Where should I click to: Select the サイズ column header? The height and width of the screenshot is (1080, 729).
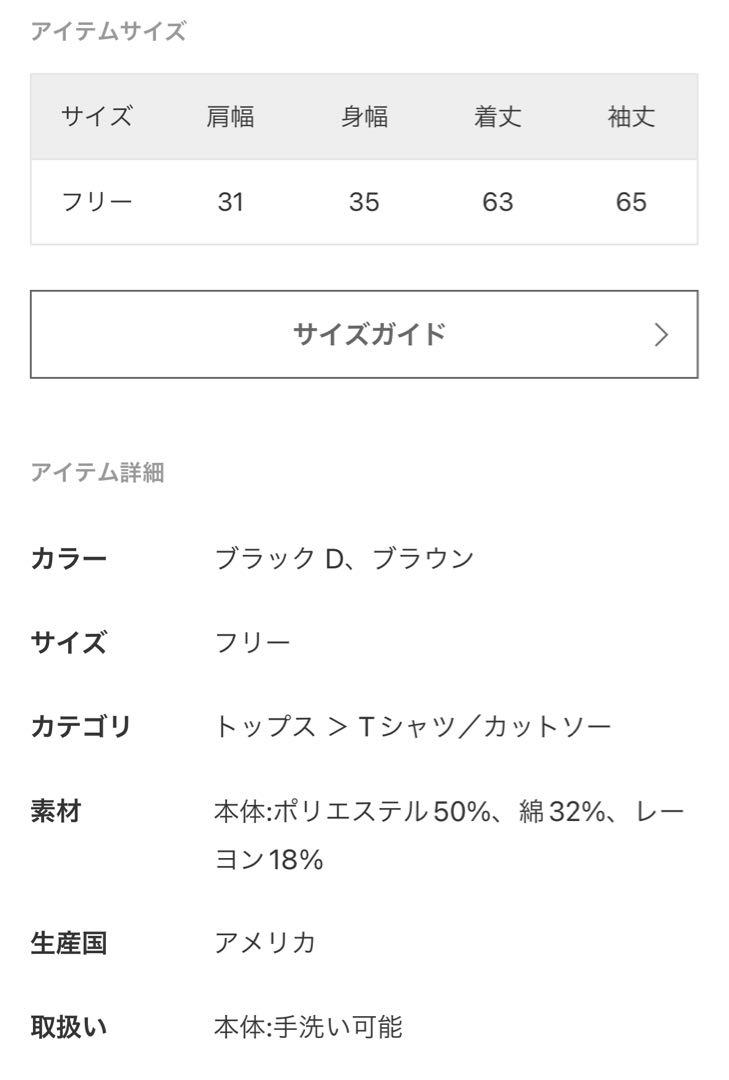pyautogui.click(x=96, y=116)
